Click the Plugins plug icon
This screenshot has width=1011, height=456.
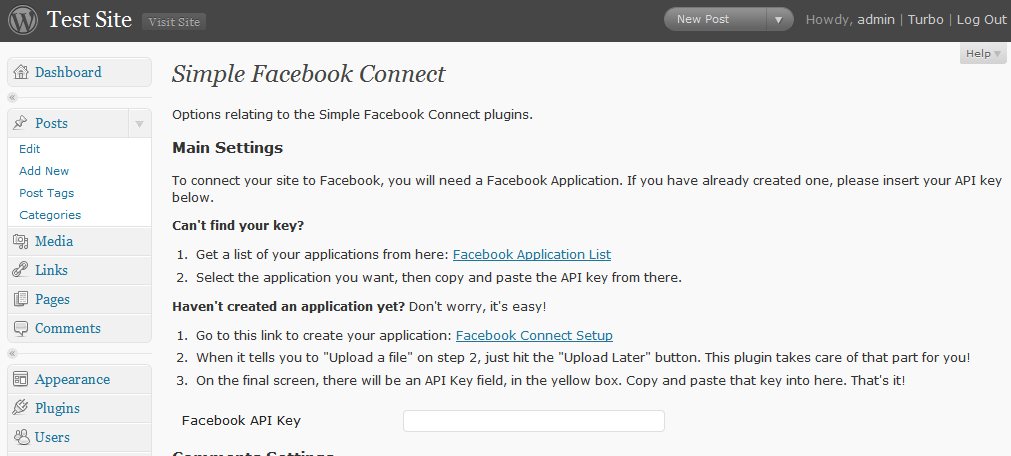[21, 408]
